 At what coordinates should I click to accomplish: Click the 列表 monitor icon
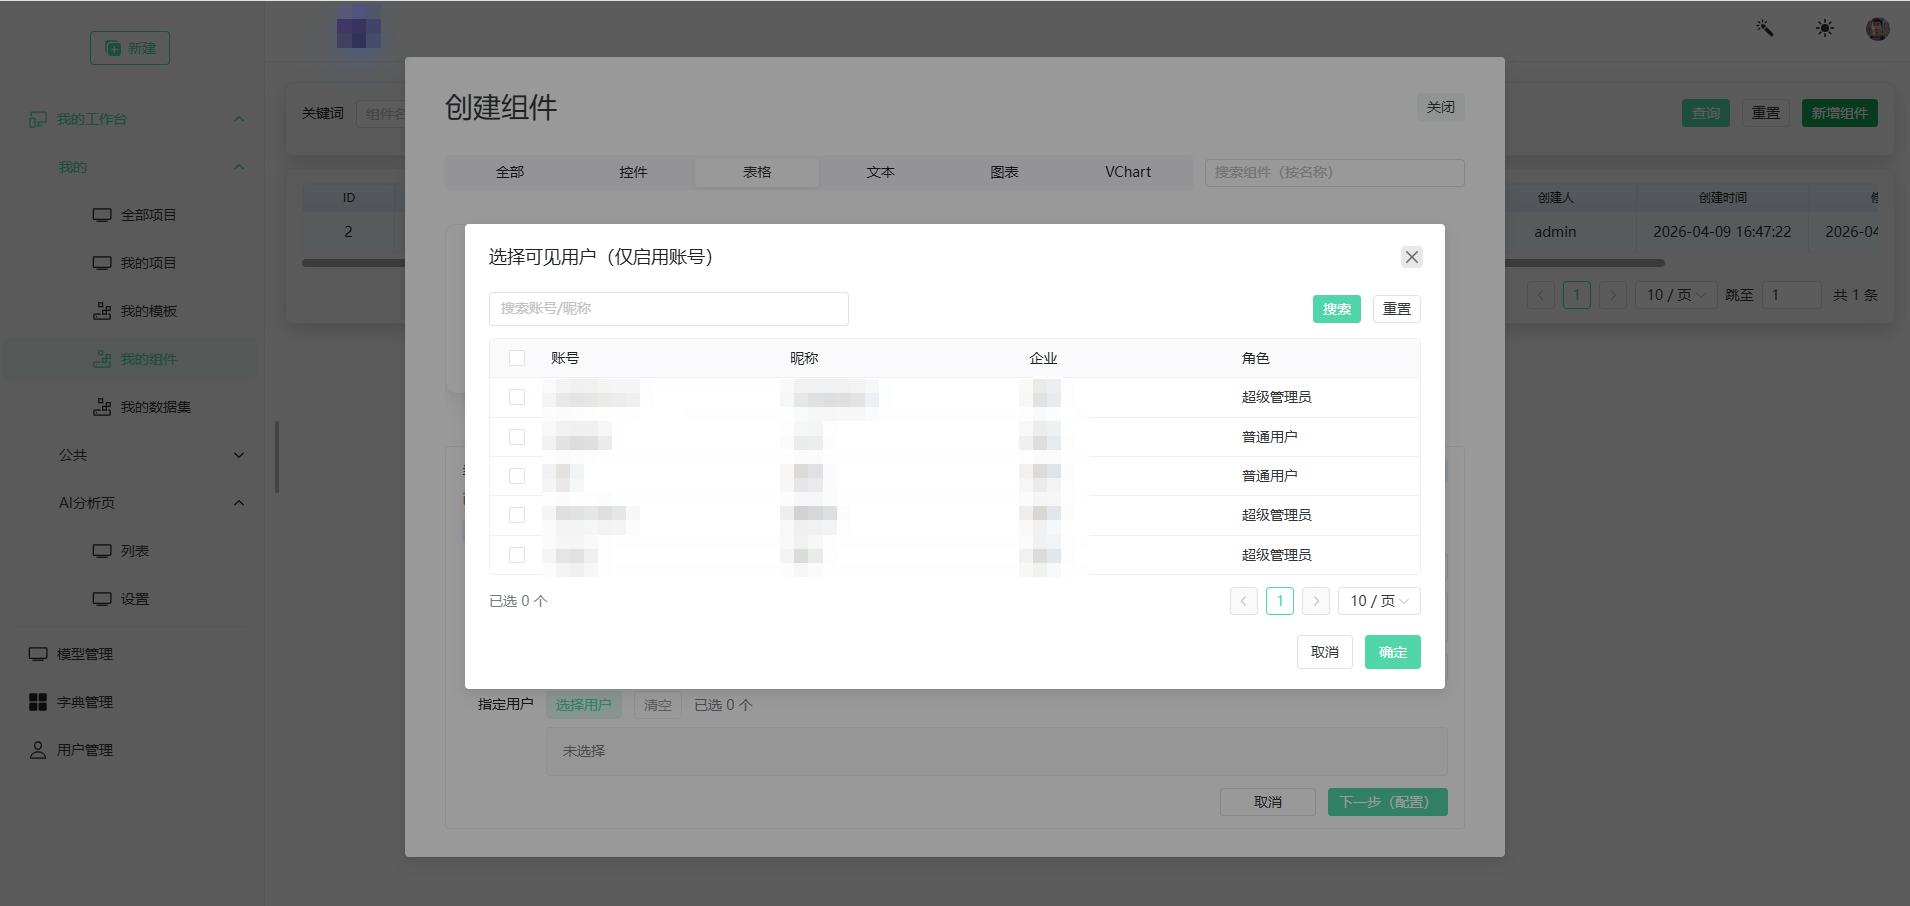(102, 551)
